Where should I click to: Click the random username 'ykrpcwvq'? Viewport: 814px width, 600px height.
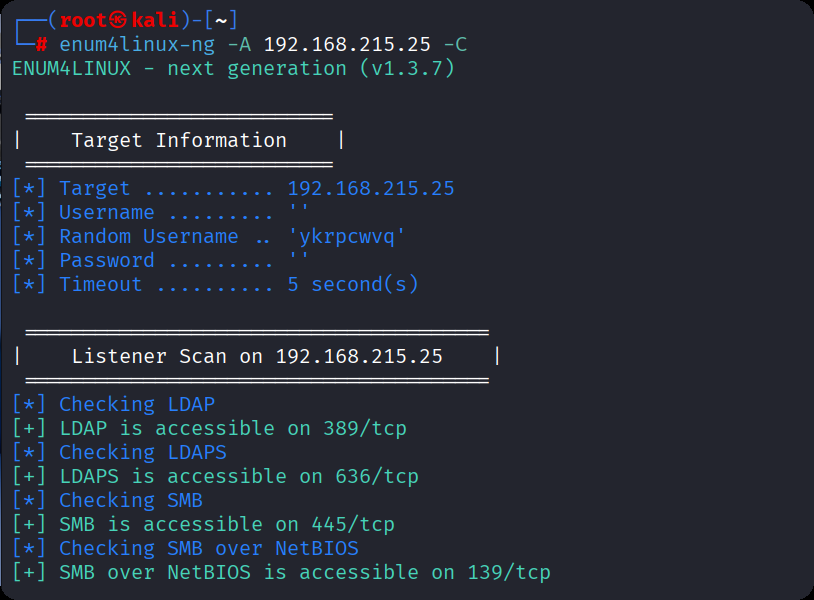coord(346,237)
